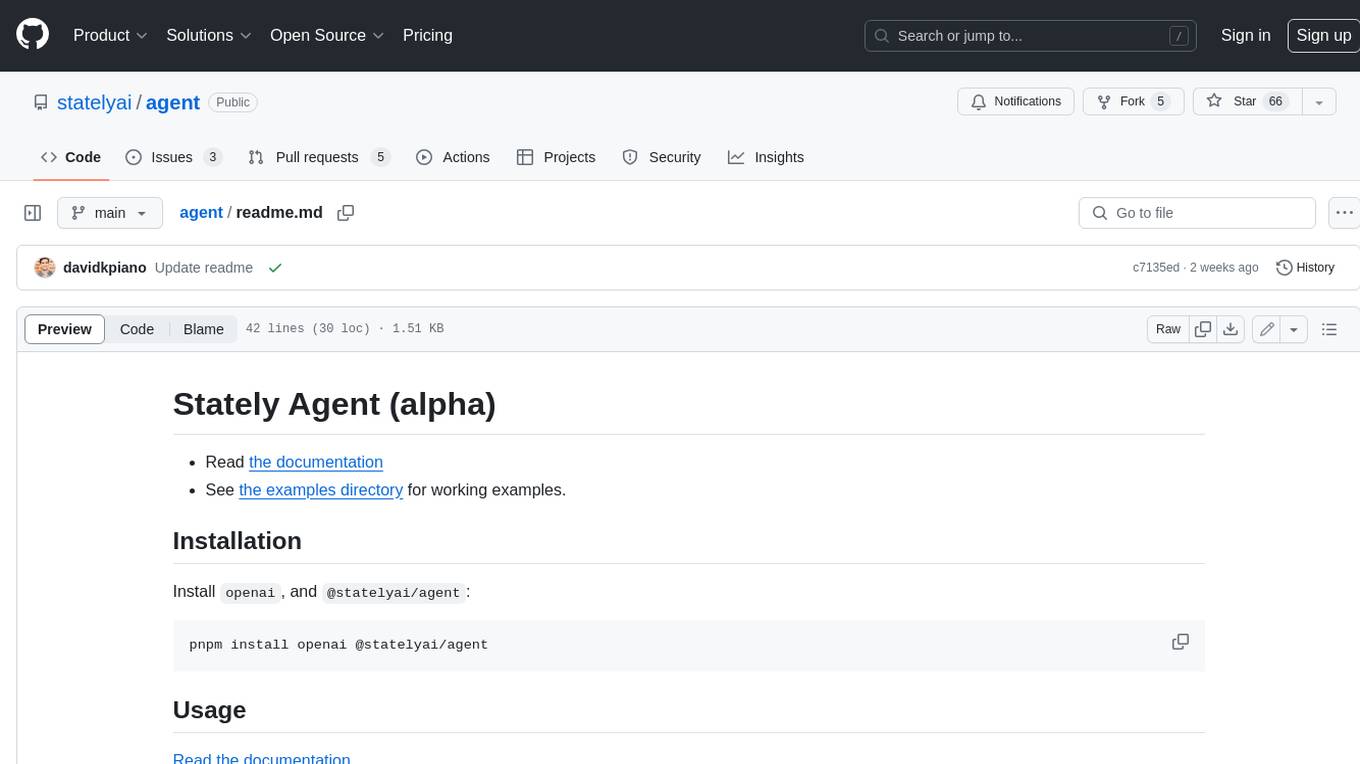Open commit c7135ed
Viewport: 1360px width, 764px height.
click(x=1155, y=268)
